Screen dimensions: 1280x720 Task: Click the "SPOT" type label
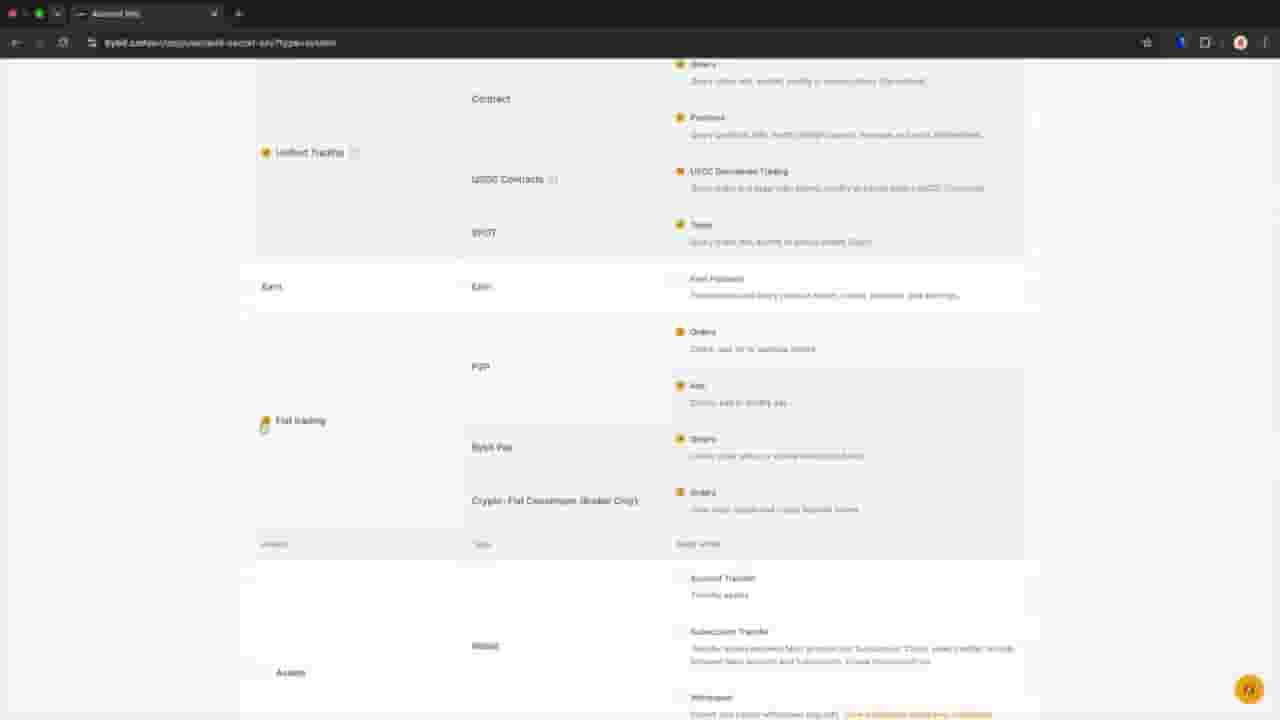tap(484, 233)
